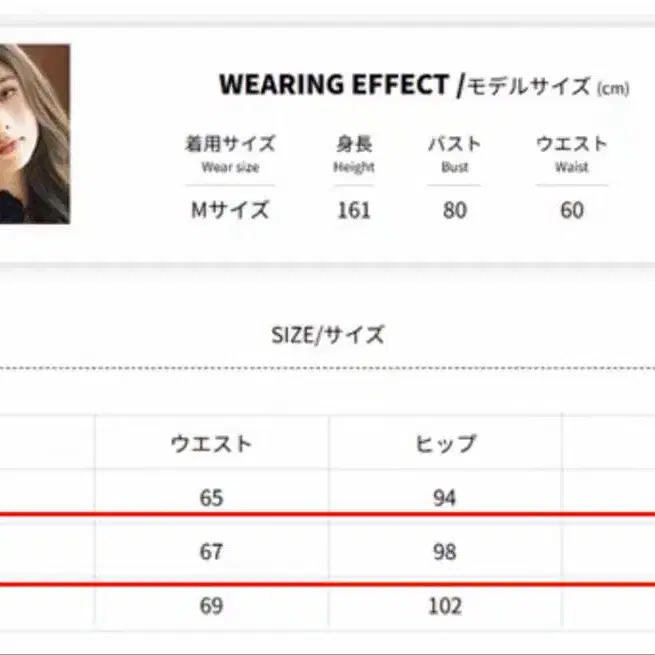Click the ウエスト column header in size table

pyautogui.click(x=211, y=443)
